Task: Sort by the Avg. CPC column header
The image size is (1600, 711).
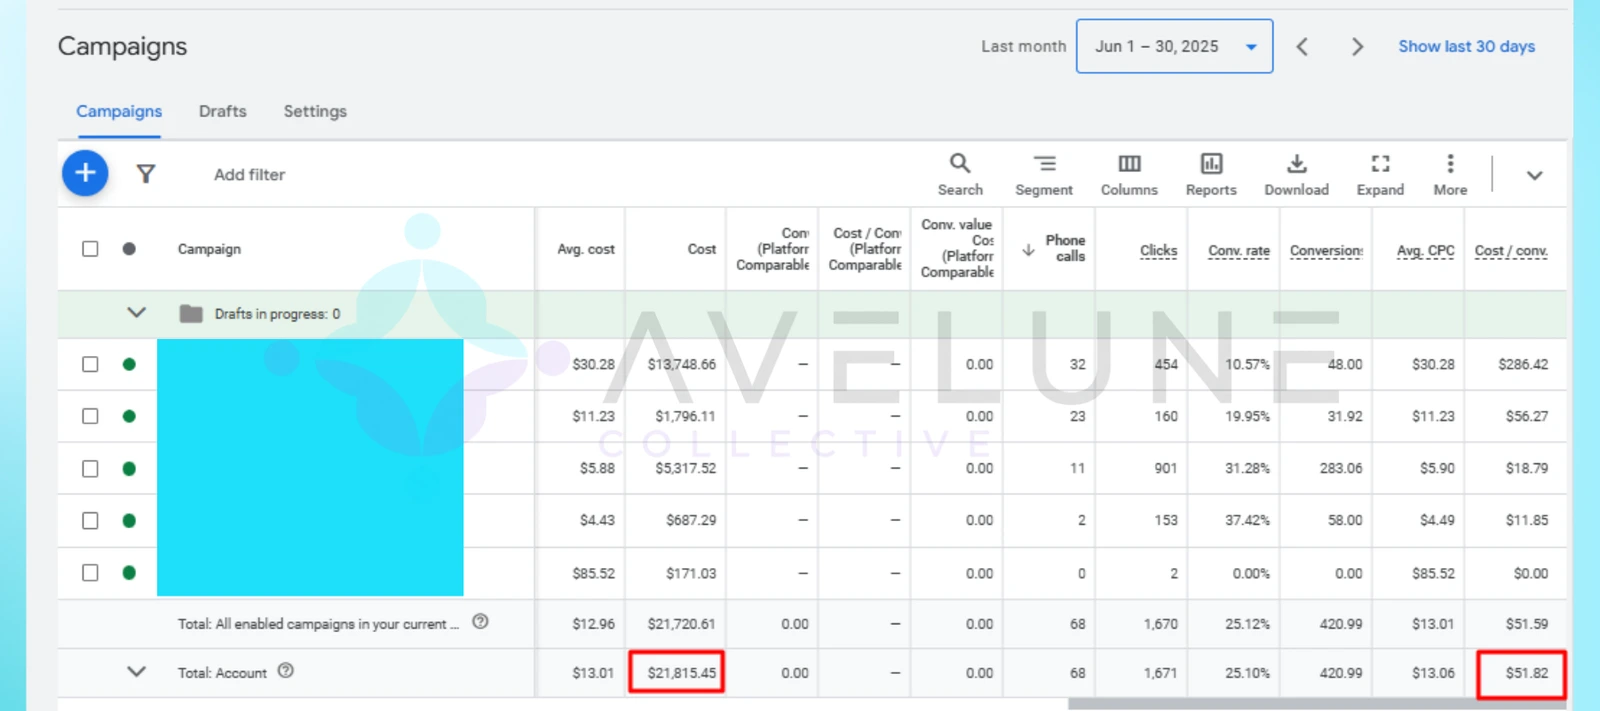Action: [1425, 251]
